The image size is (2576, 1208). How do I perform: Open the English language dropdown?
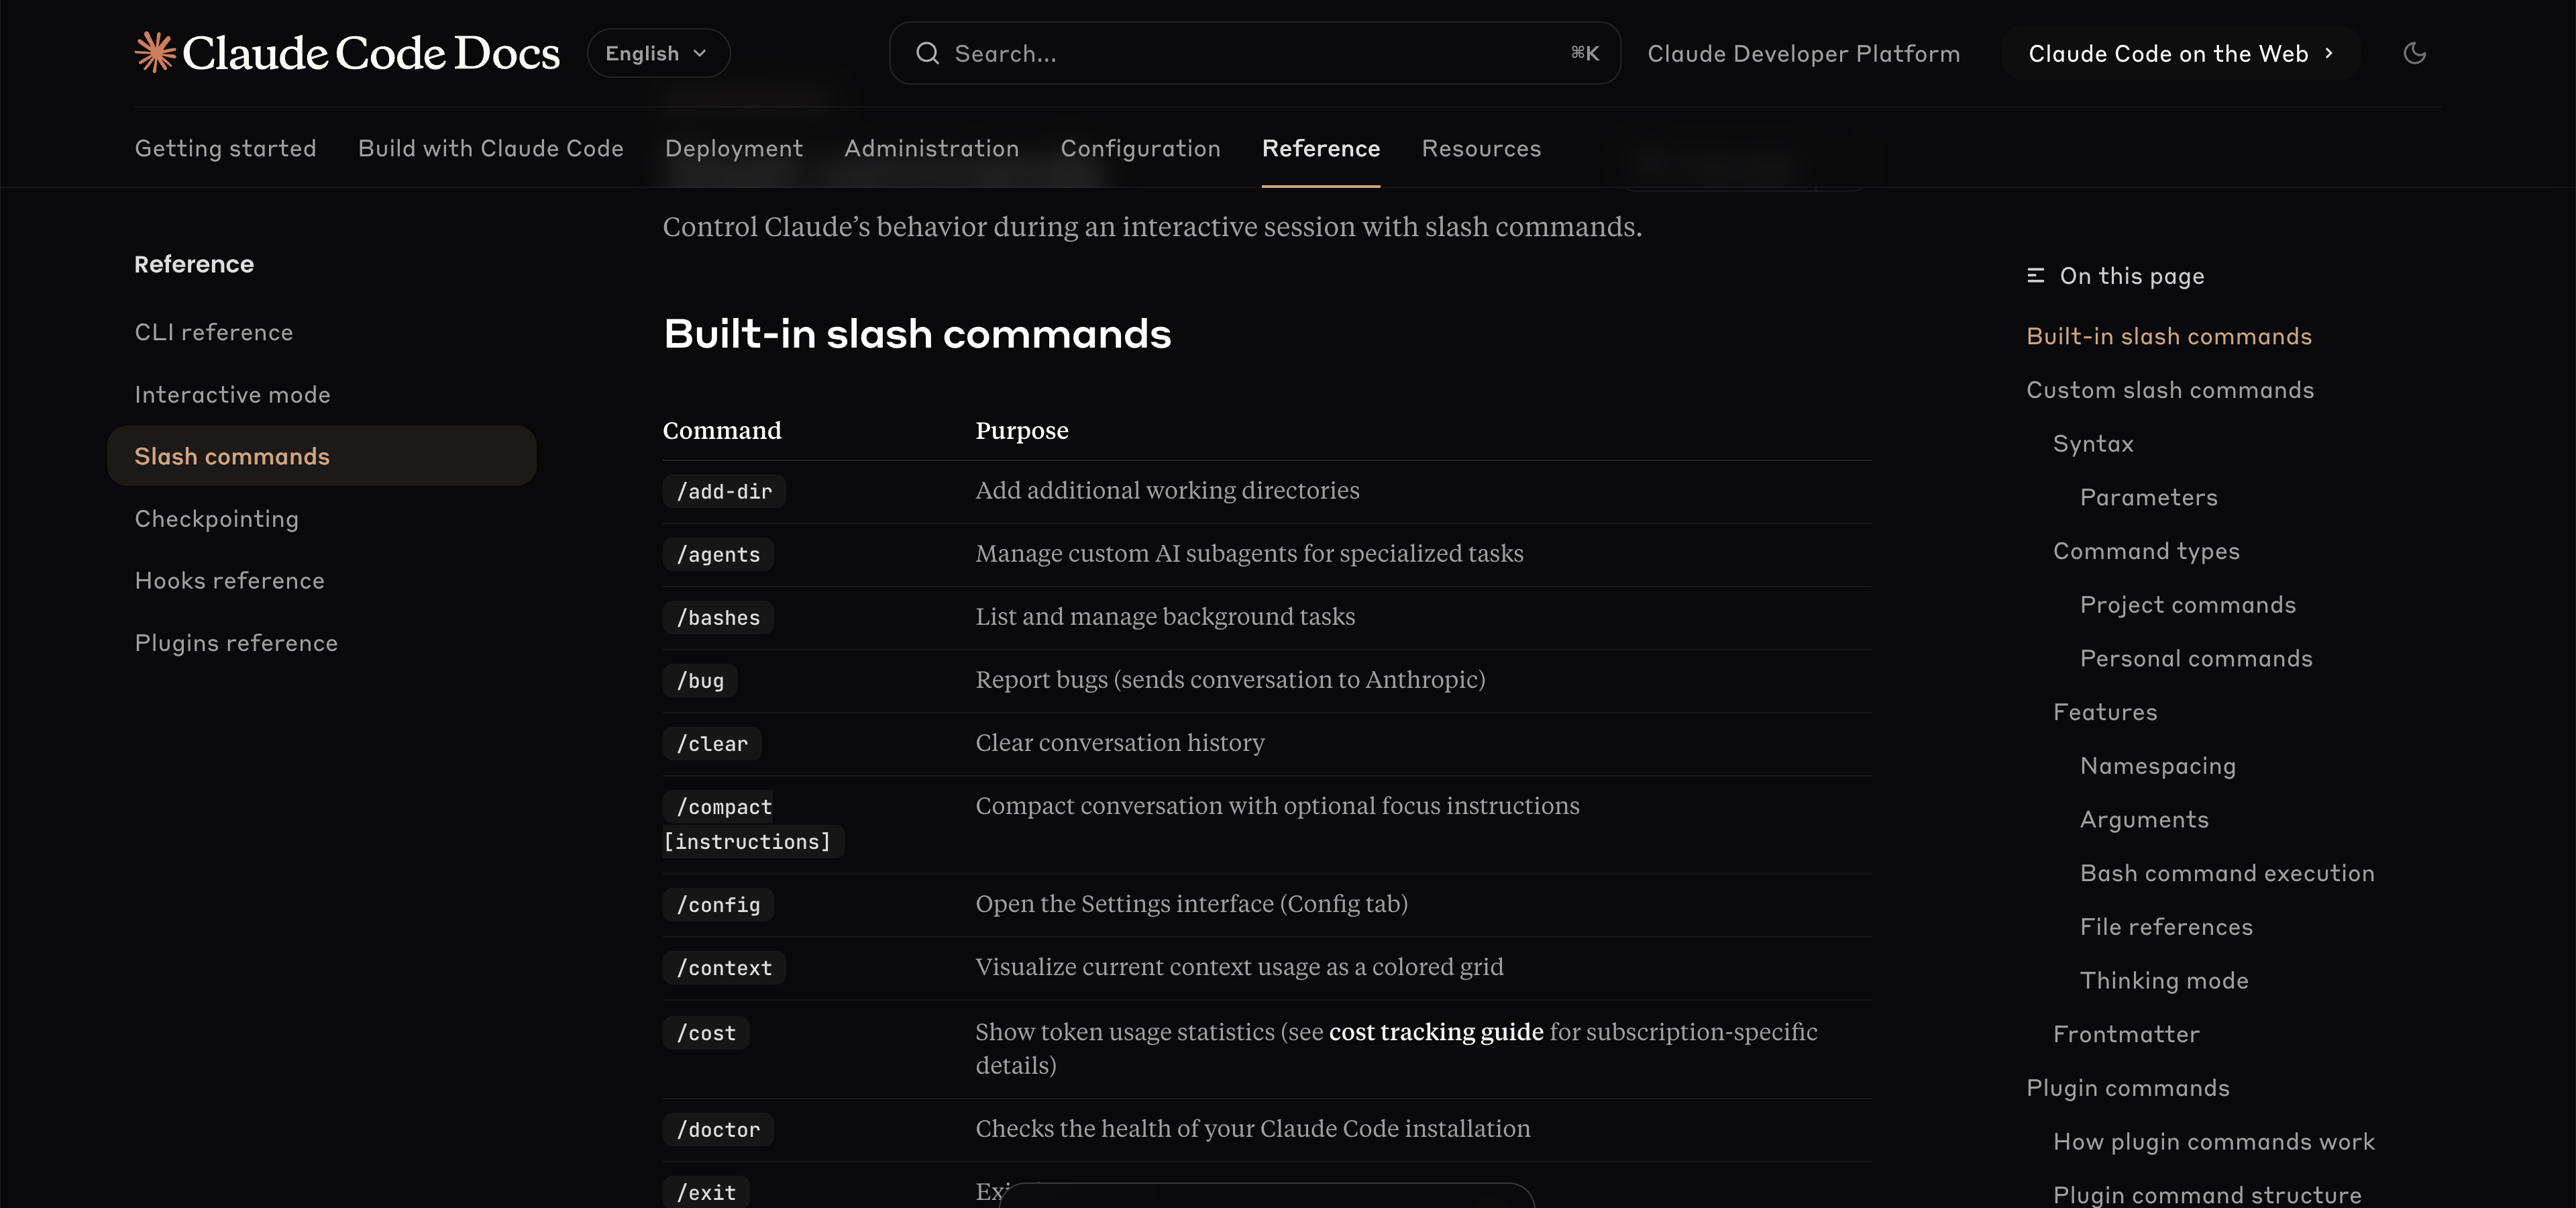click(657, 53)
